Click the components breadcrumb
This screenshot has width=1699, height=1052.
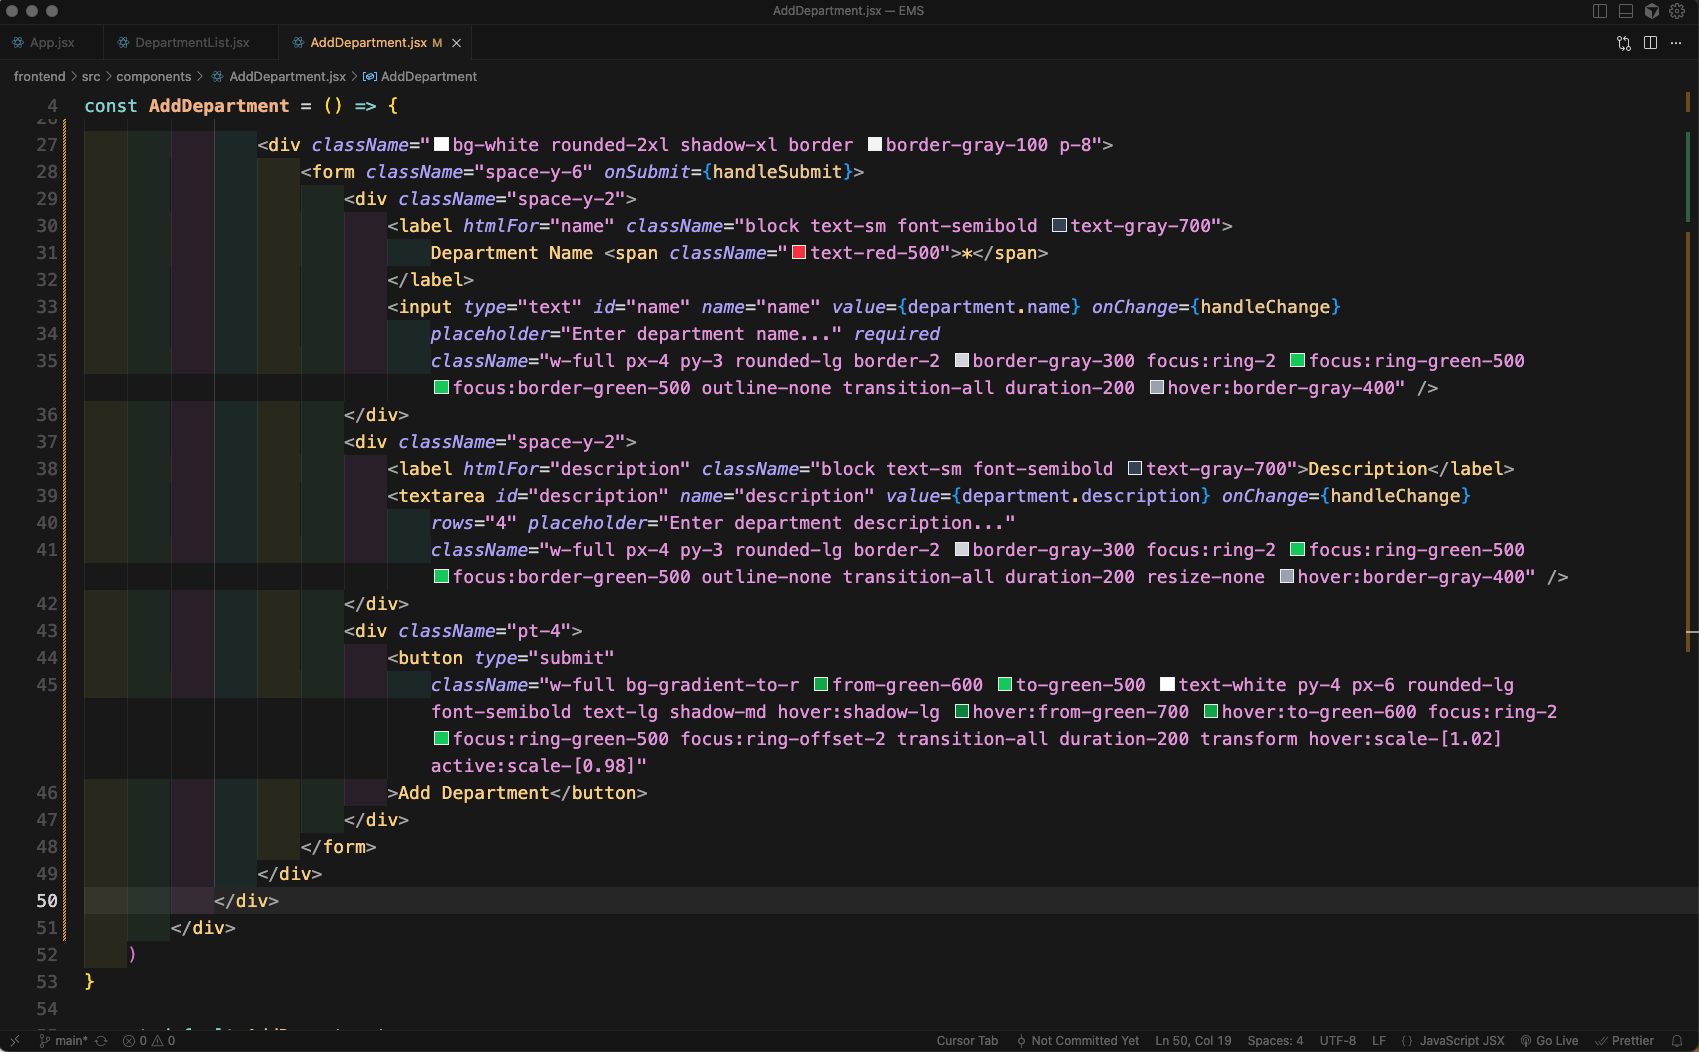click(x=154, y=77)
